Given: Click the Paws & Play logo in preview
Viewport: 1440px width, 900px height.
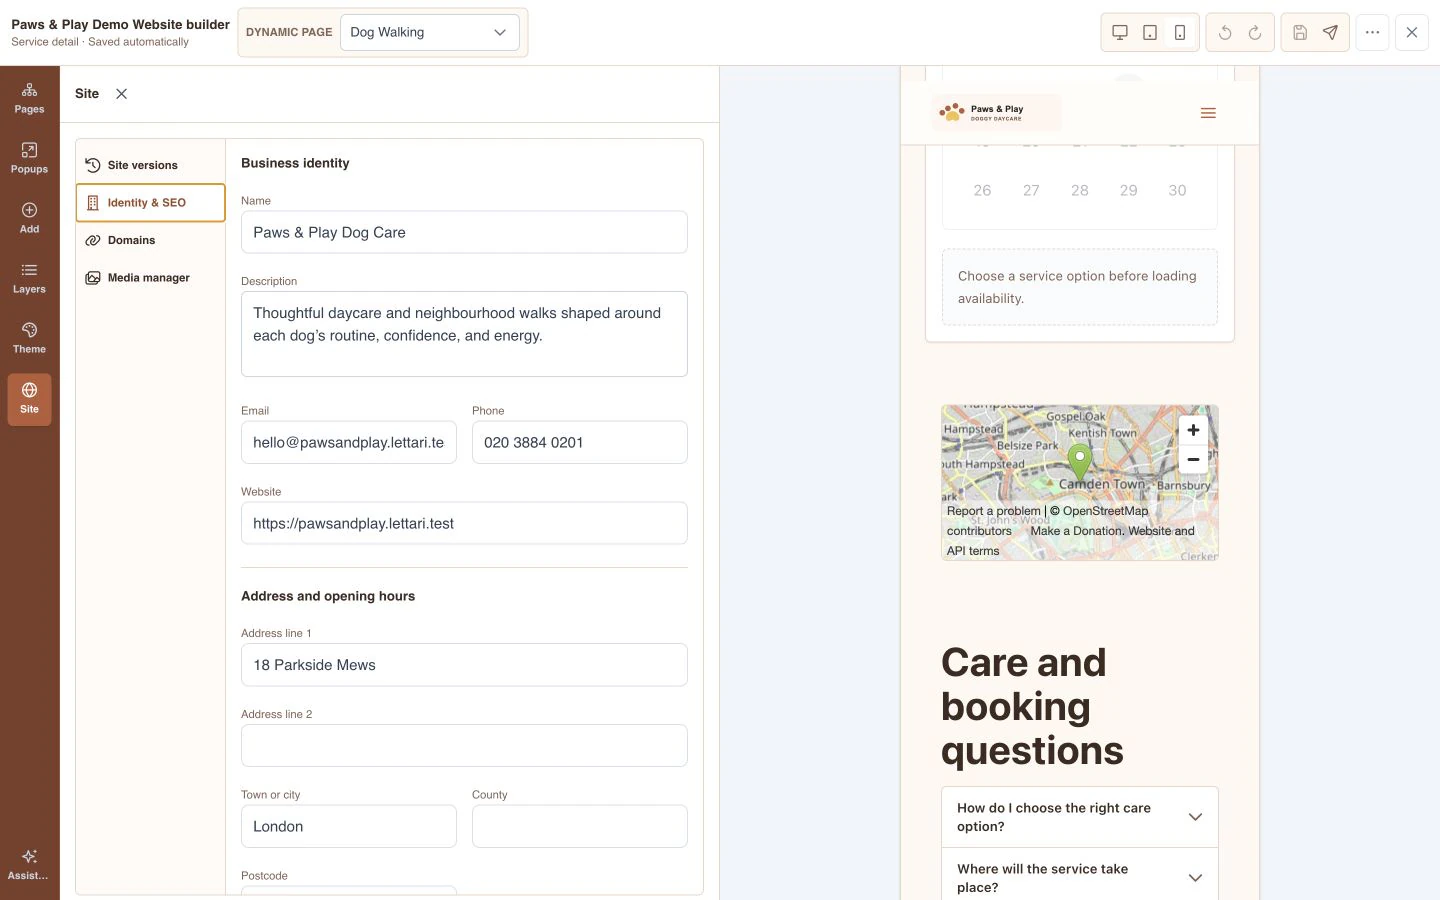Looking at the screenshot, I should click(996, 113).
